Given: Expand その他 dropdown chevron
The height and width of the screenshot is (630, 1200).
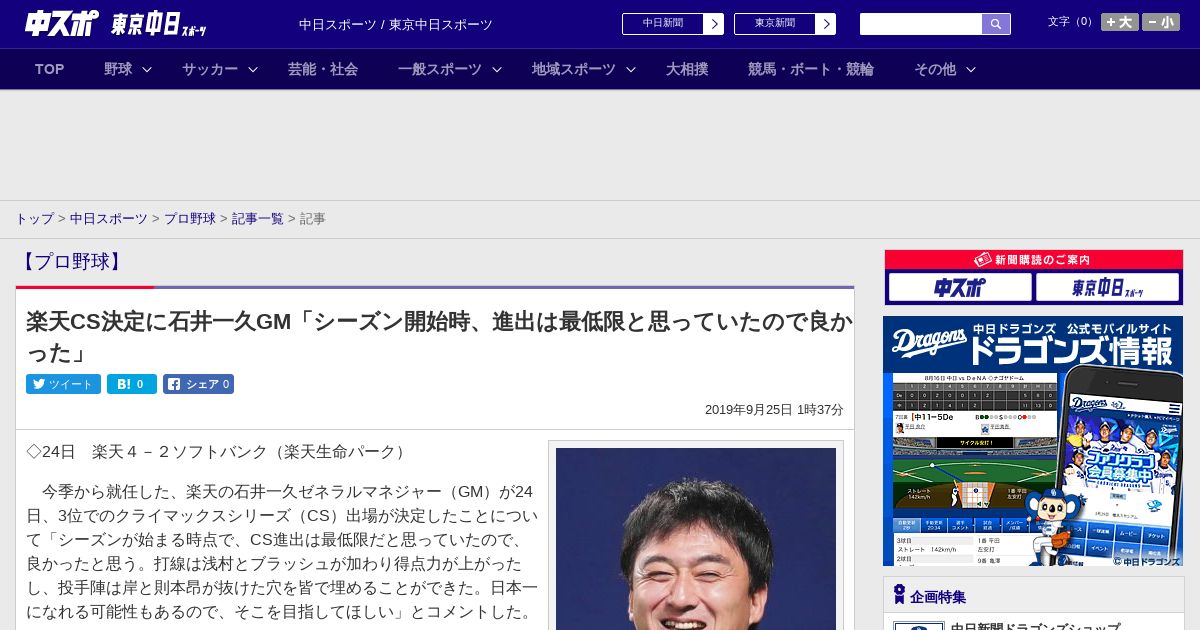Looking at the screenshot, I should 971,69.
